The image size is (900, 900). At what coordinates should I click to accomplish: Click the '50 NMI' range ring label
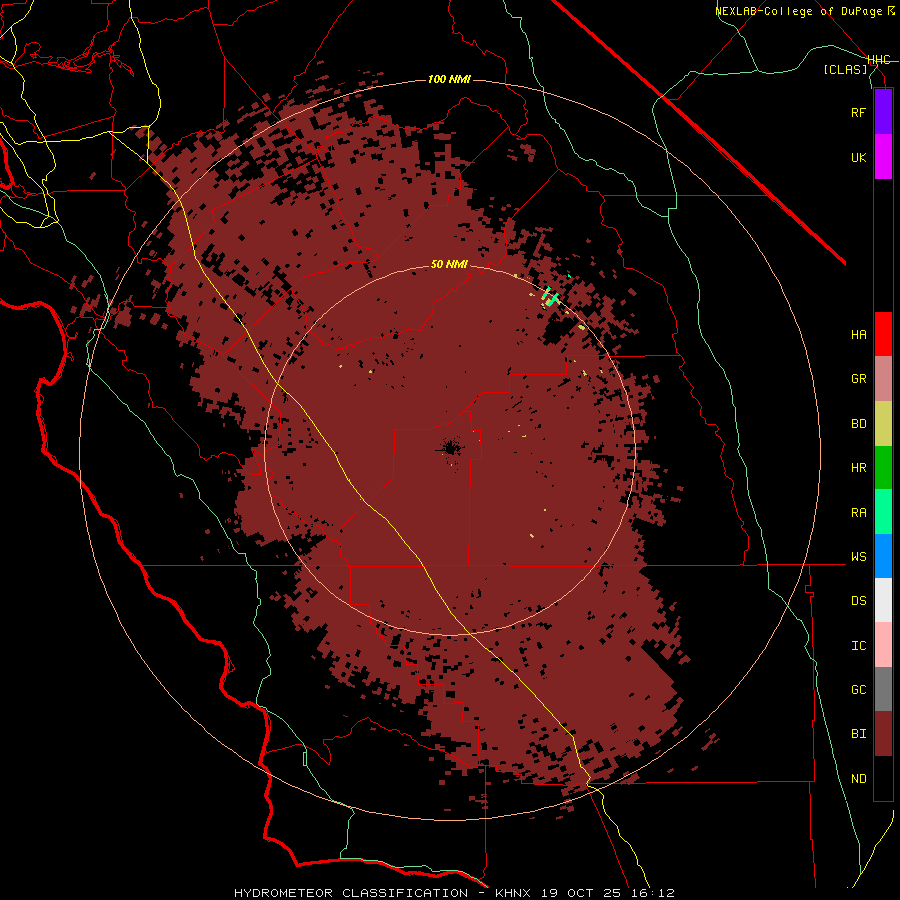[449, 264]
